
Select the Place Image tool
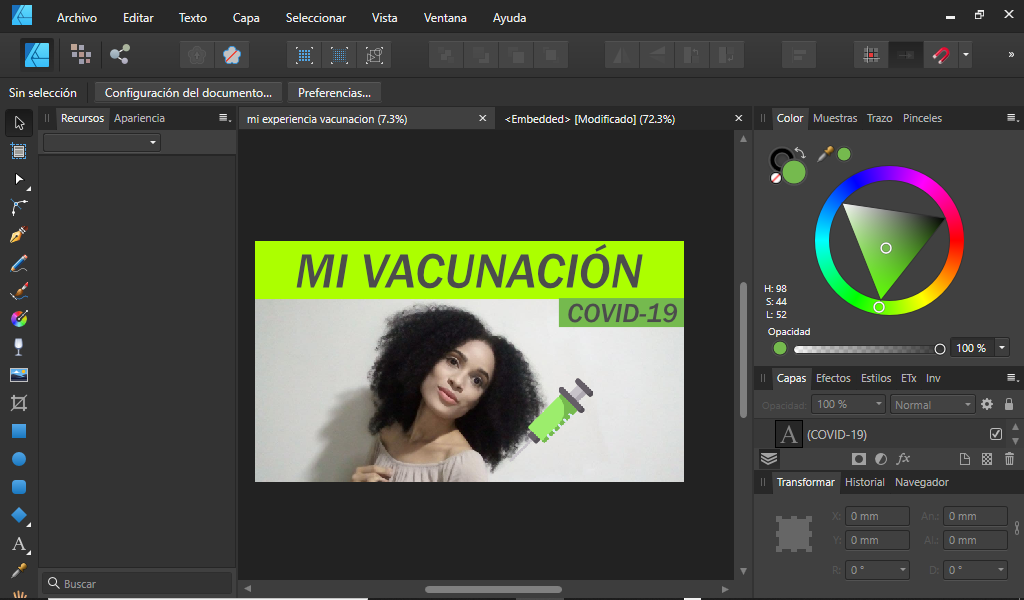[x=19, y=375]
